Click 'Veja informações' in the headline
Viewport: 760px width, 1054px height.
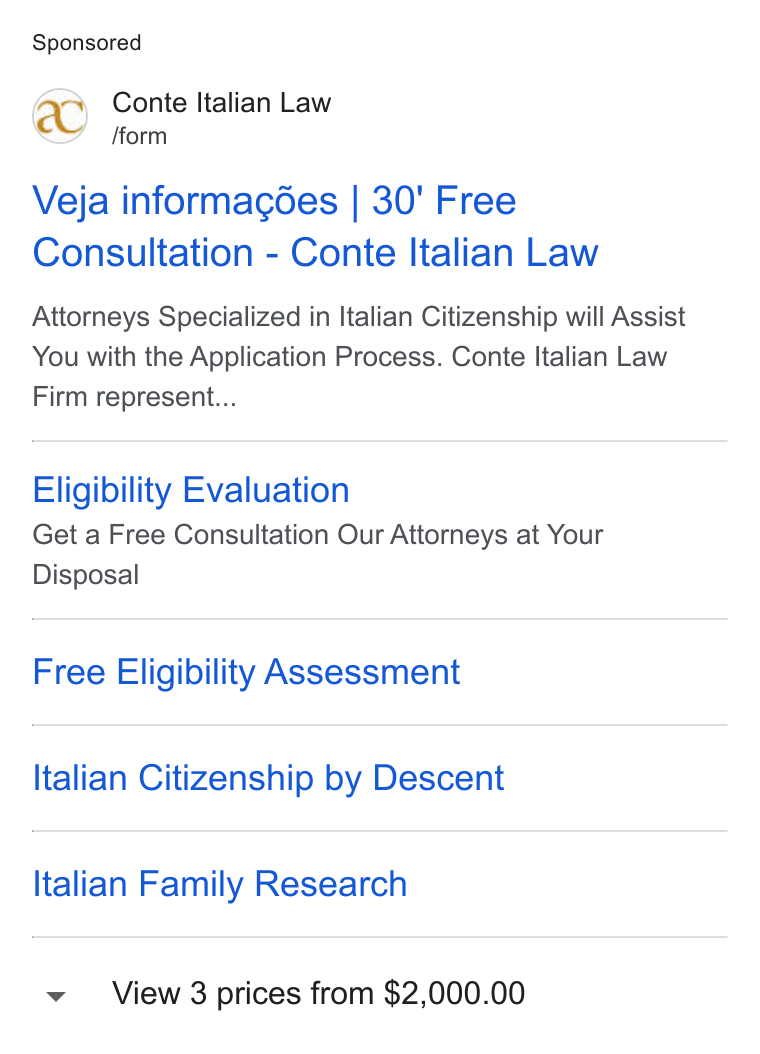(185, 201)
